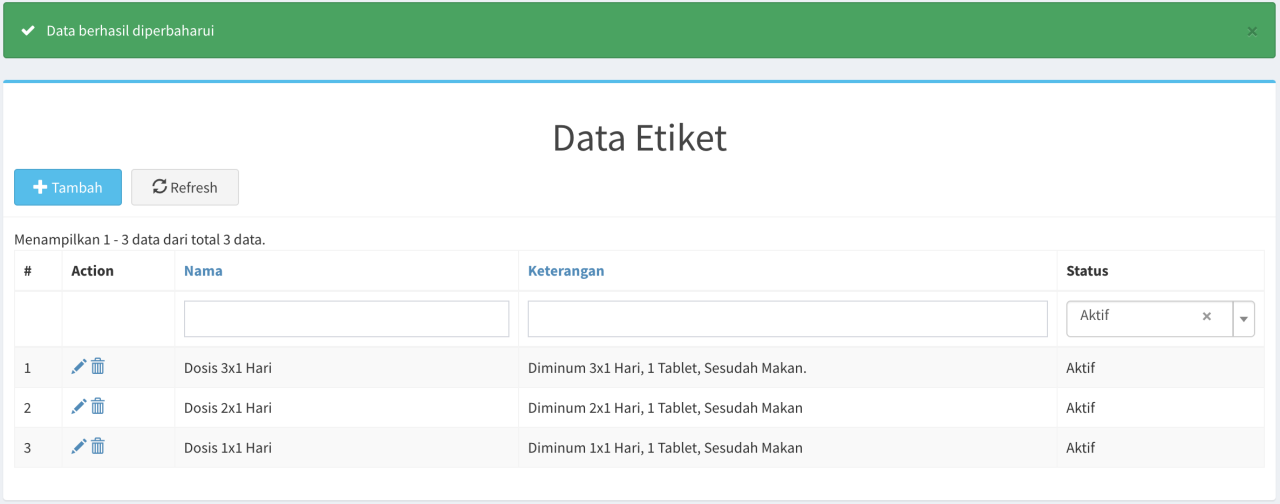This screenshot has width=1280, height=504.
Task: Focus the Nama filter text field
Action: click(346, 319)
